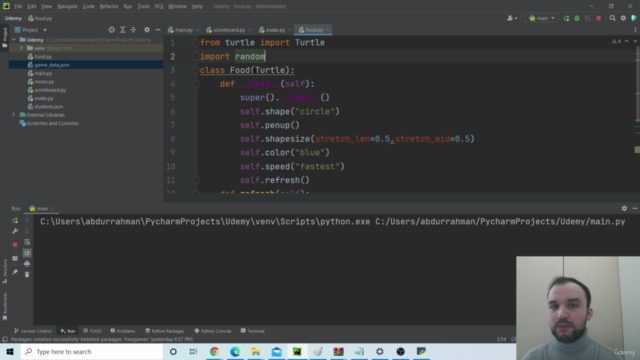Open the Refactor menu
The width and height of the screenshot is (640, 360).
click(x=109, y=6)
